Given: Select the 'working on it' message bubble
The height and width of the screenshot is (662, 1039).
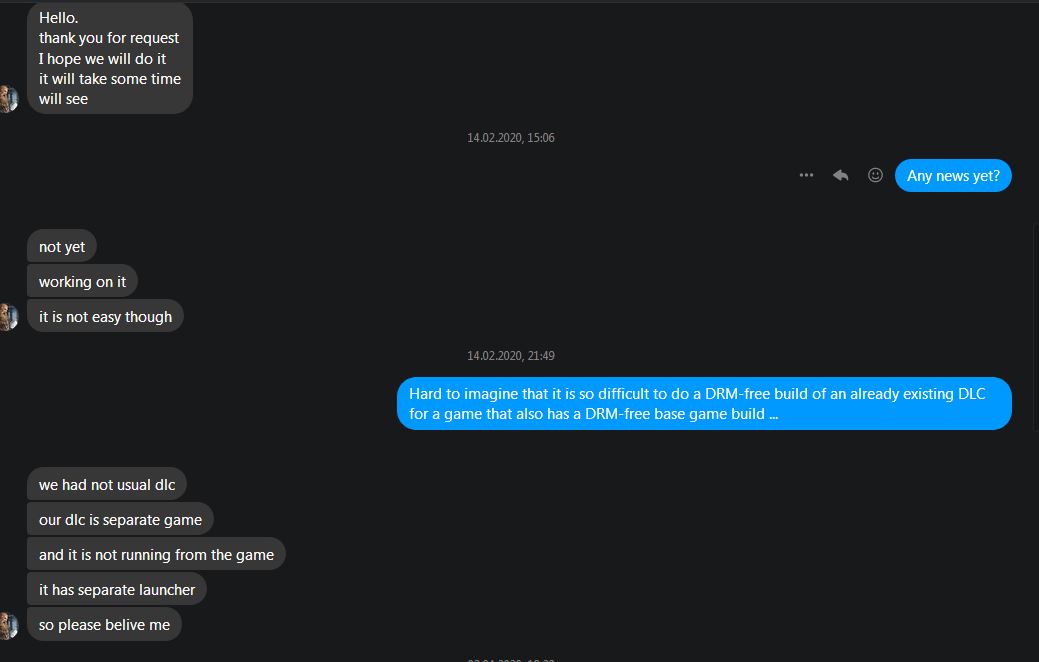Looking at the screenshot, I should pos(82,282).
